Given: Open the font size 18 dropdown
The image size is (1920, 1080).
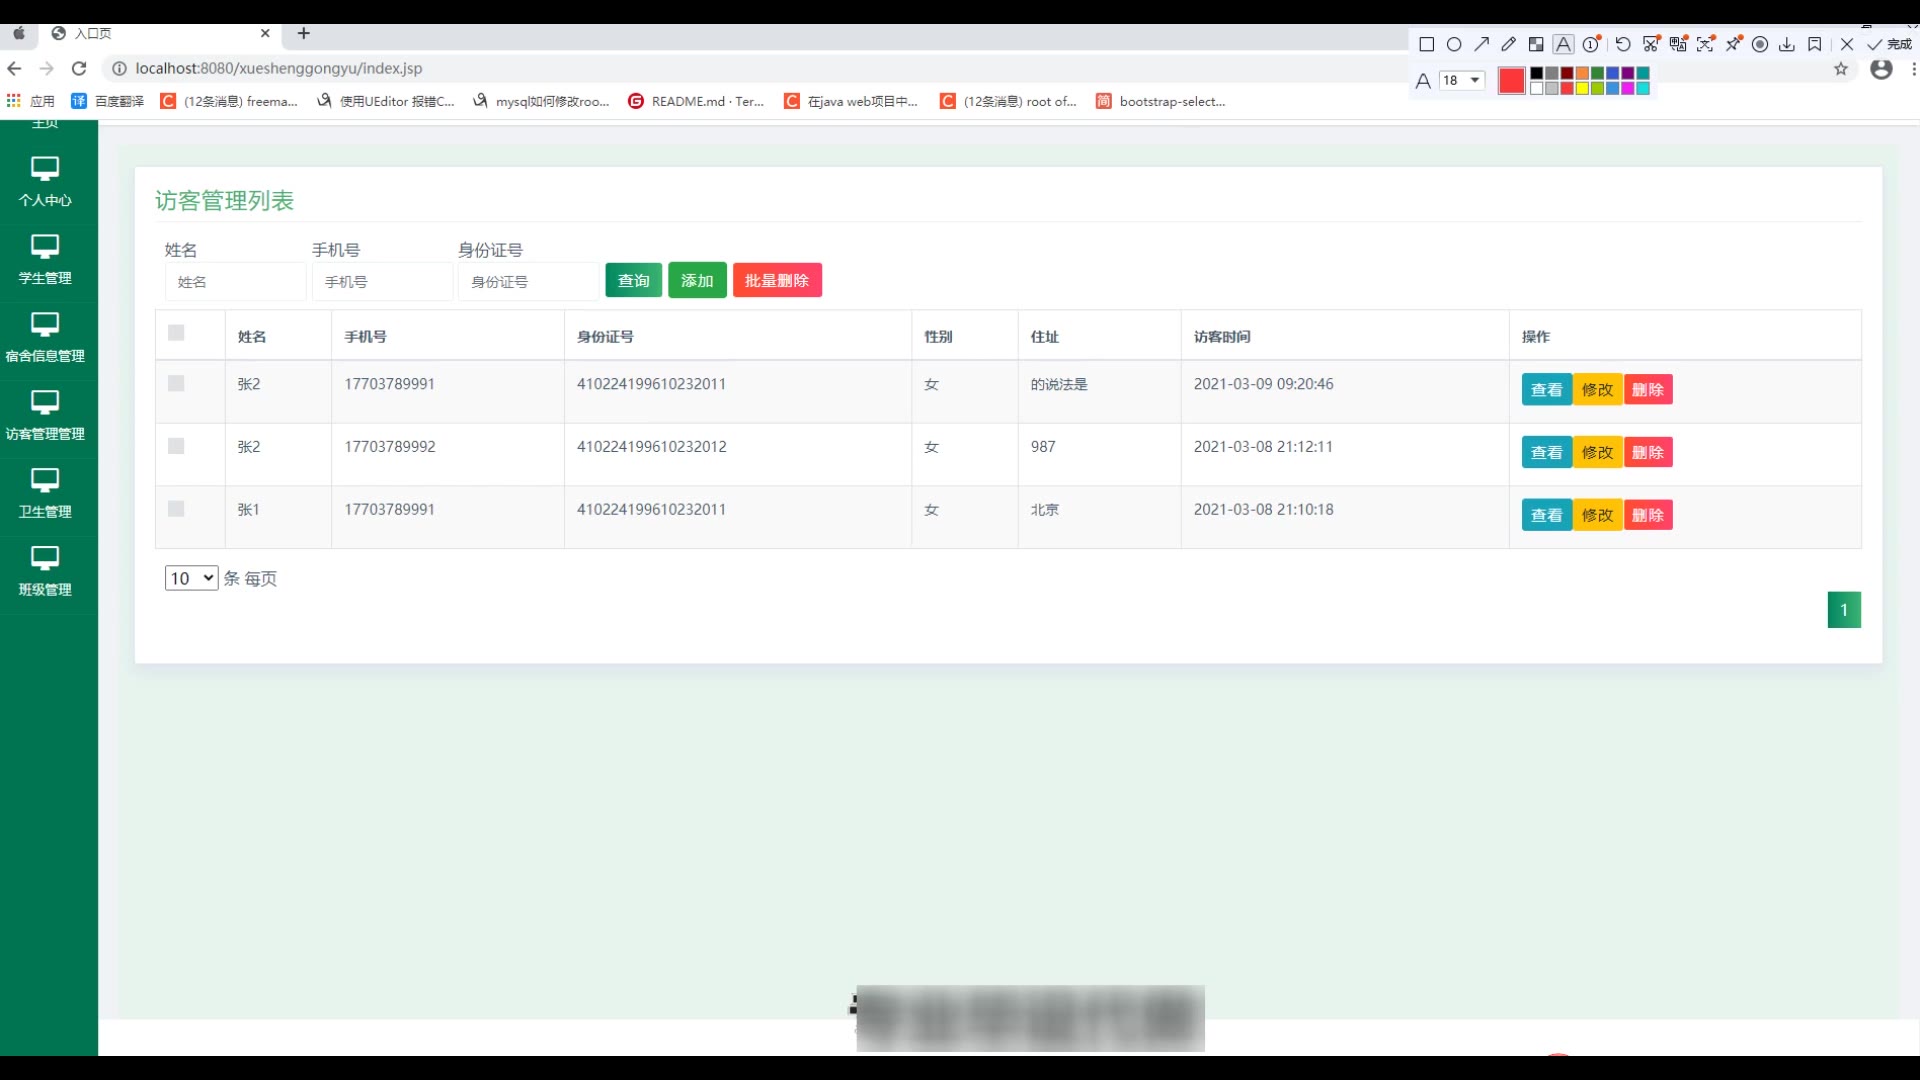Looking at the screenshot, I should point(1461,80).
